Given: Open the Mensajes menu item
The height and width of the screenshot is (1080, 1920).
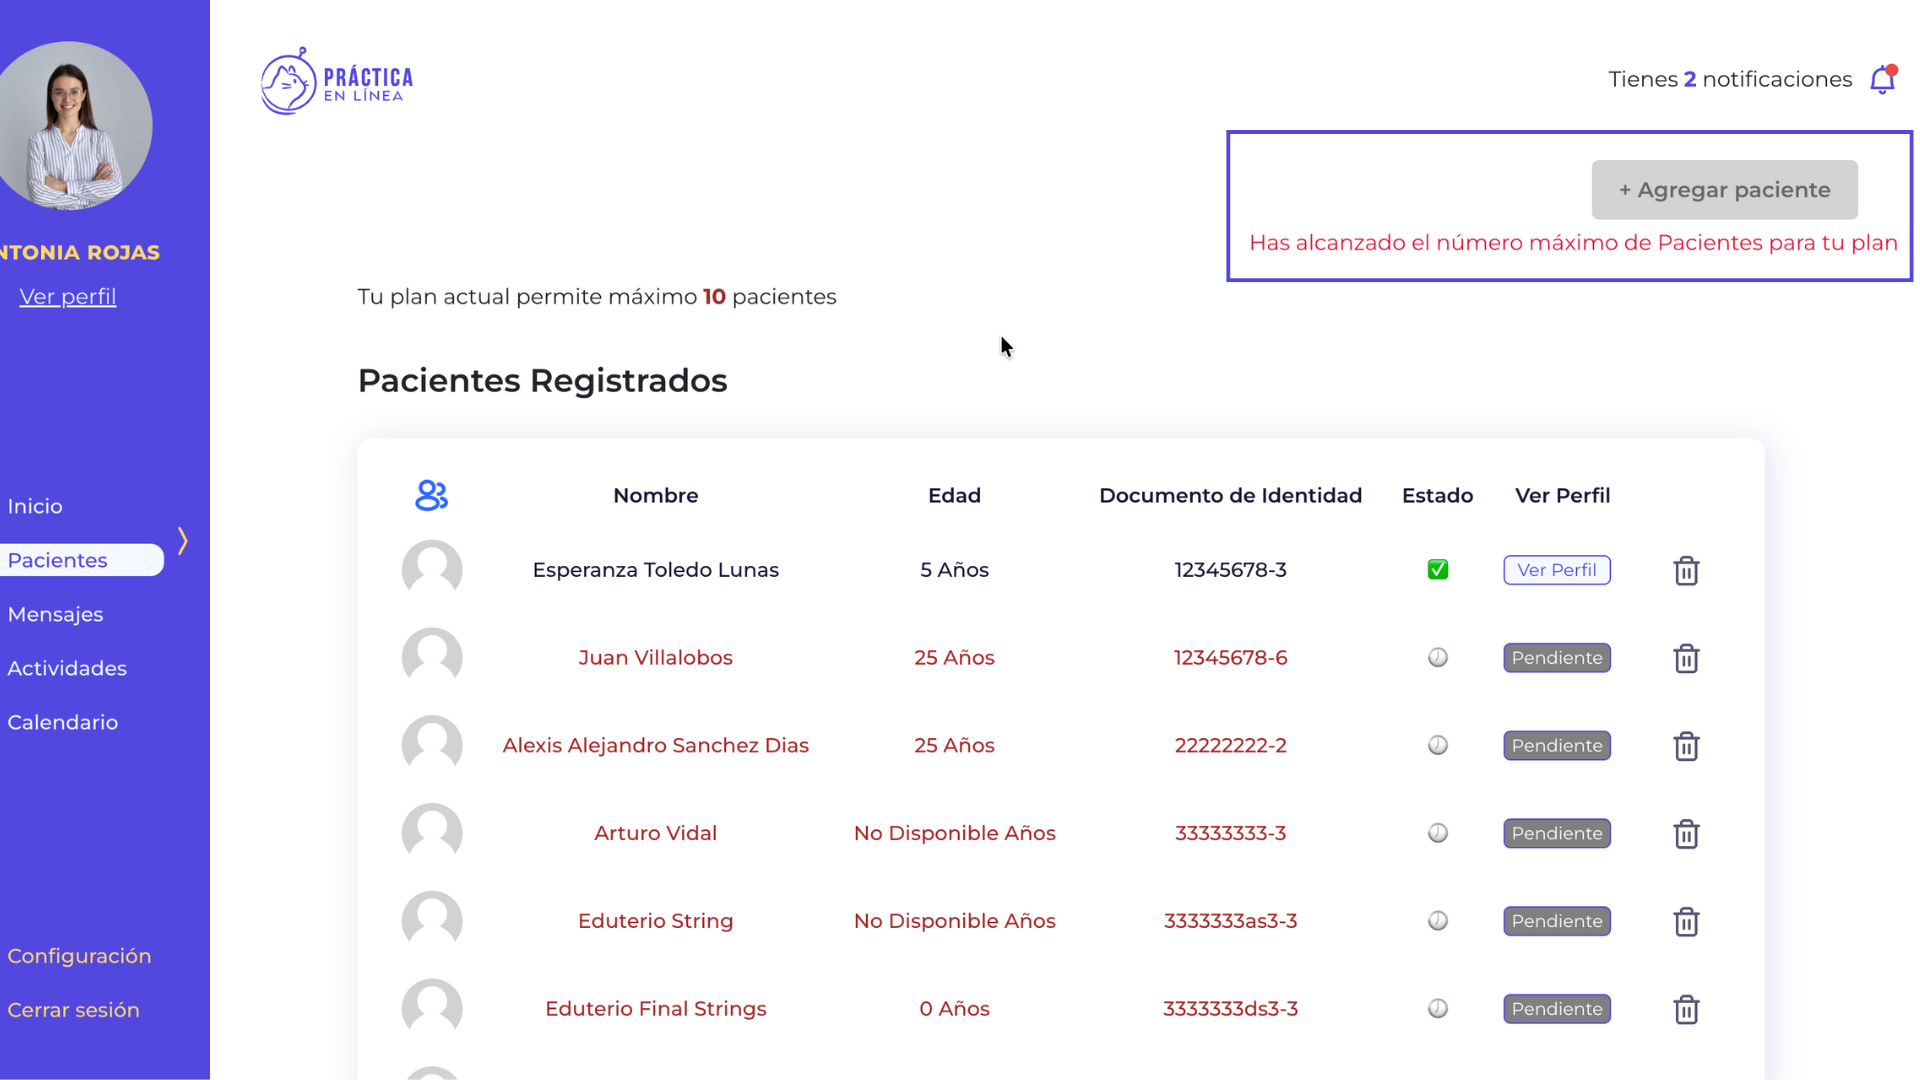Looking at the screenshot, I should tap(55, 614).
